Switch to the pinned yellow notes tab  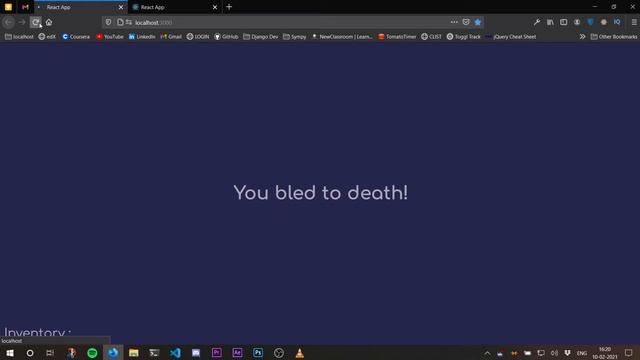[x=8, y=7]
